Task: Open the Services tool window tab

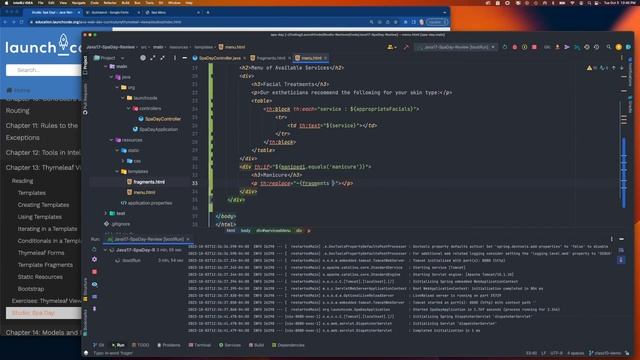Action: point(230,345)
